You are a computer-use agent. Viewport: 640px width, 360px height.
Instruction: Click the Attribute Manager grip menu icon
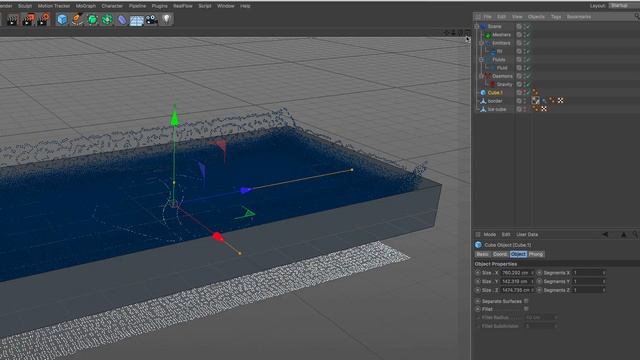478,234
